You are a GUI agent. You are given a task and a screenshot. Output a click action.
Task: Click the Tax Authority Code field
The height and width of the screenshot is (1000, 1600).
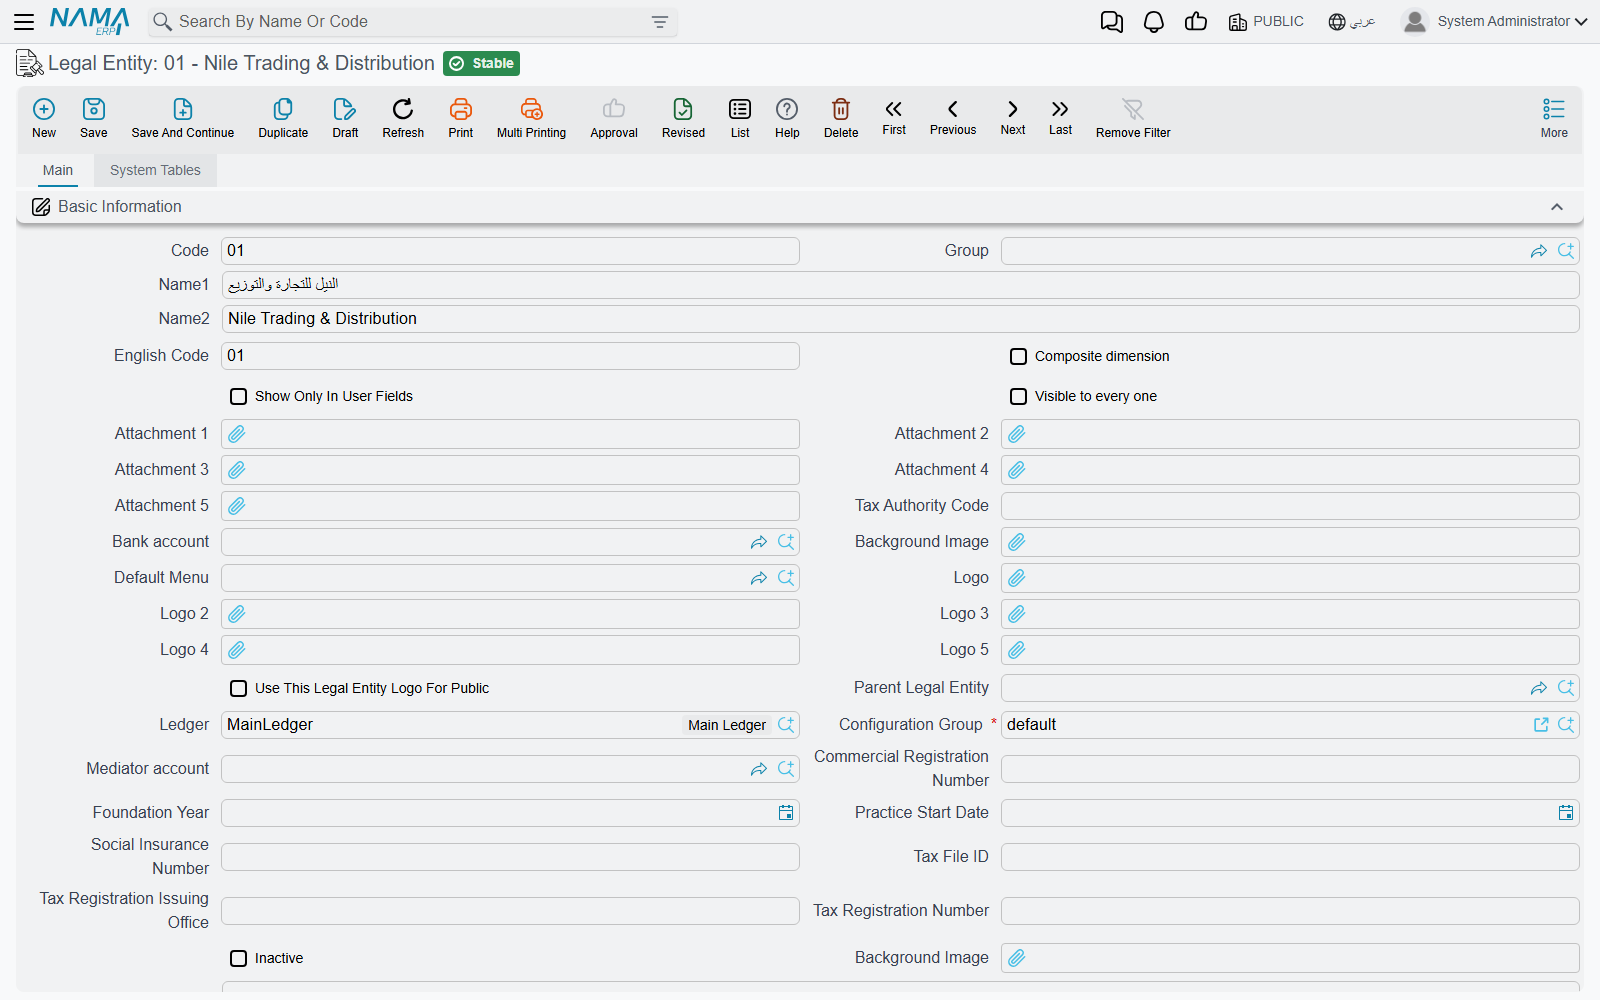(x=1290, y=506)
